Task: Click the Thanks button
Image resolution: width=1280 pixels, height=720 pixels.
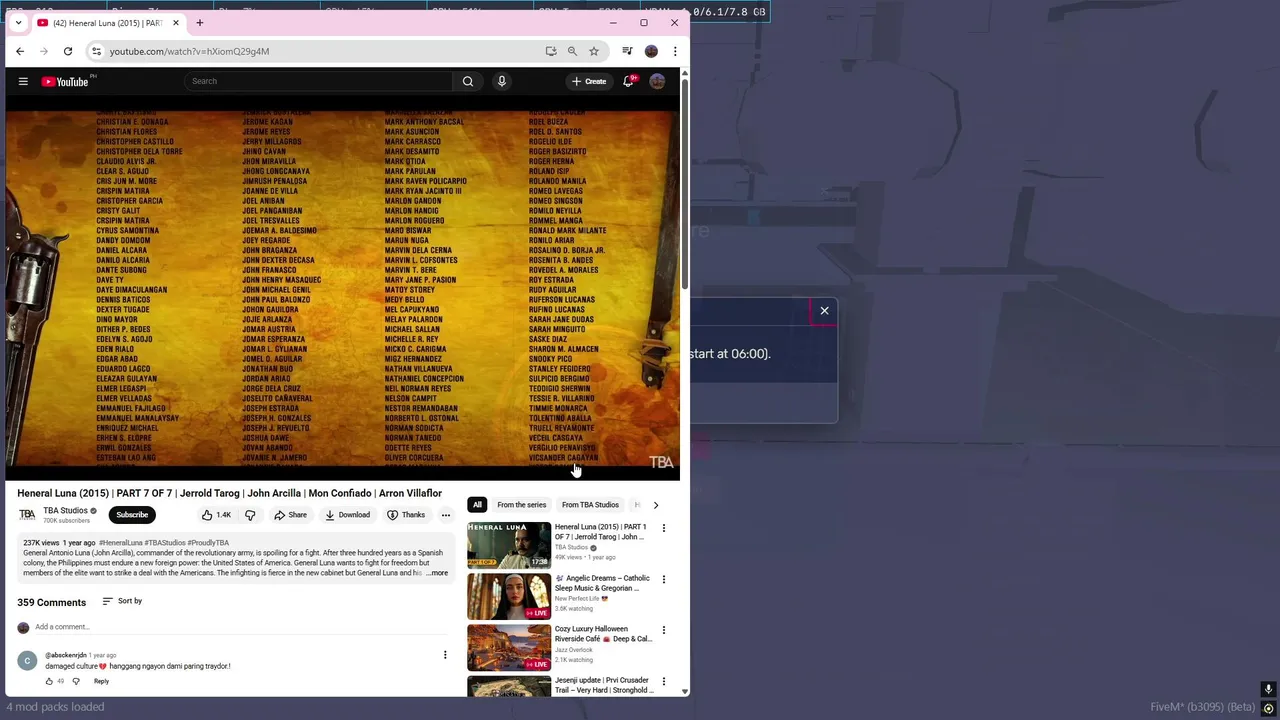Action: click(406, 515)
